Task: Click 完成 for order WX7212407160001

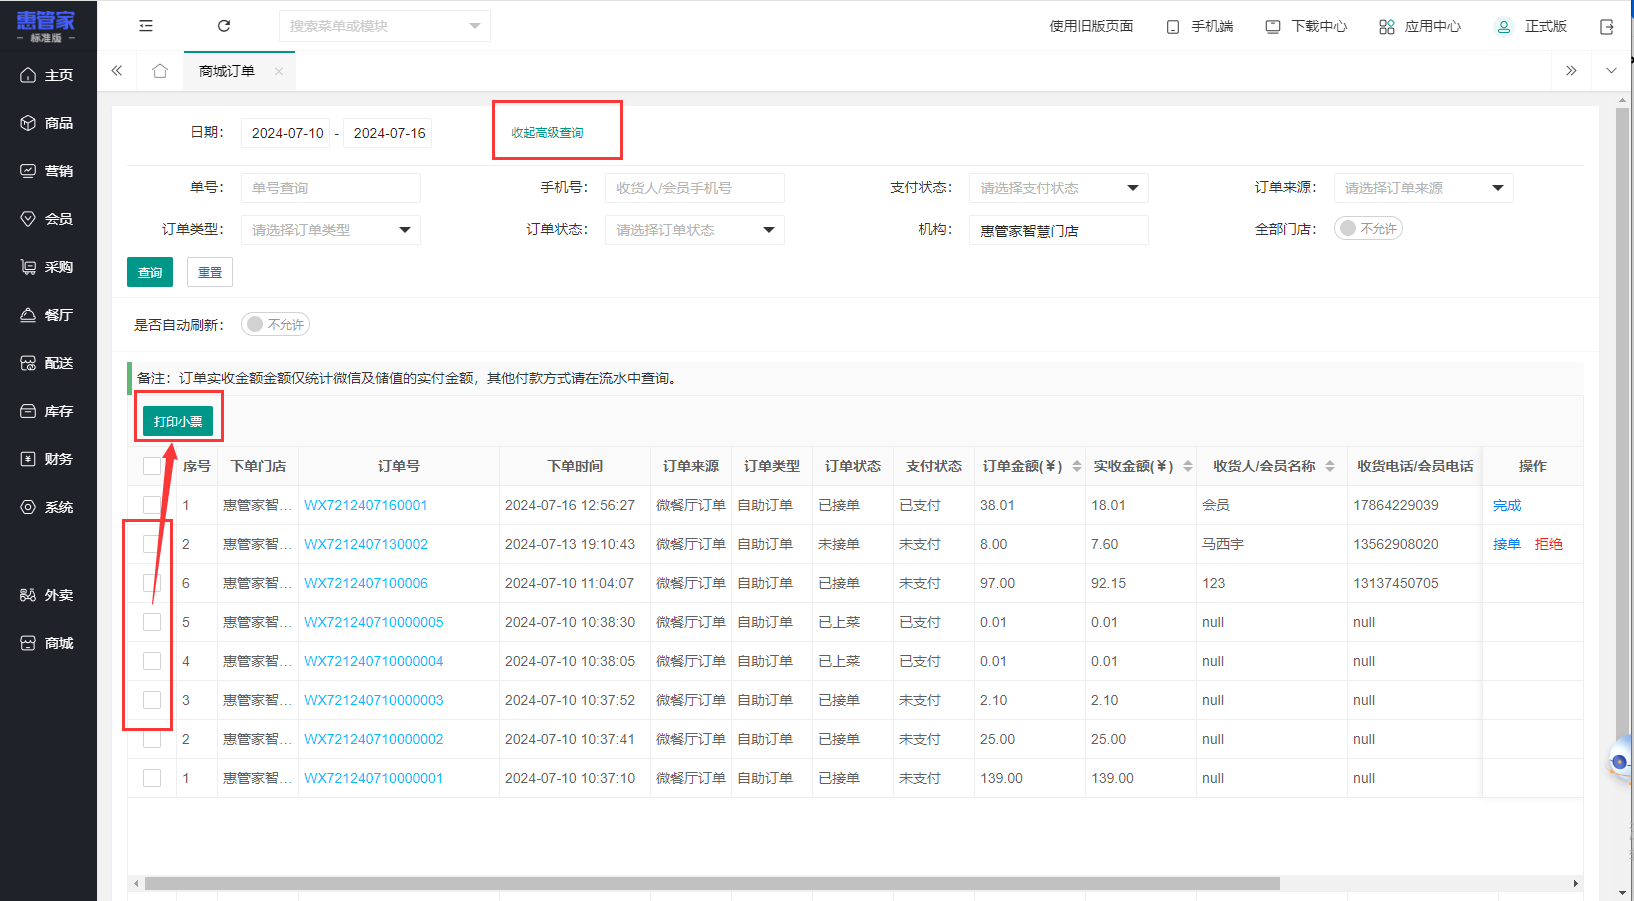Action: pyautogui.click(x=1507, y=505)
